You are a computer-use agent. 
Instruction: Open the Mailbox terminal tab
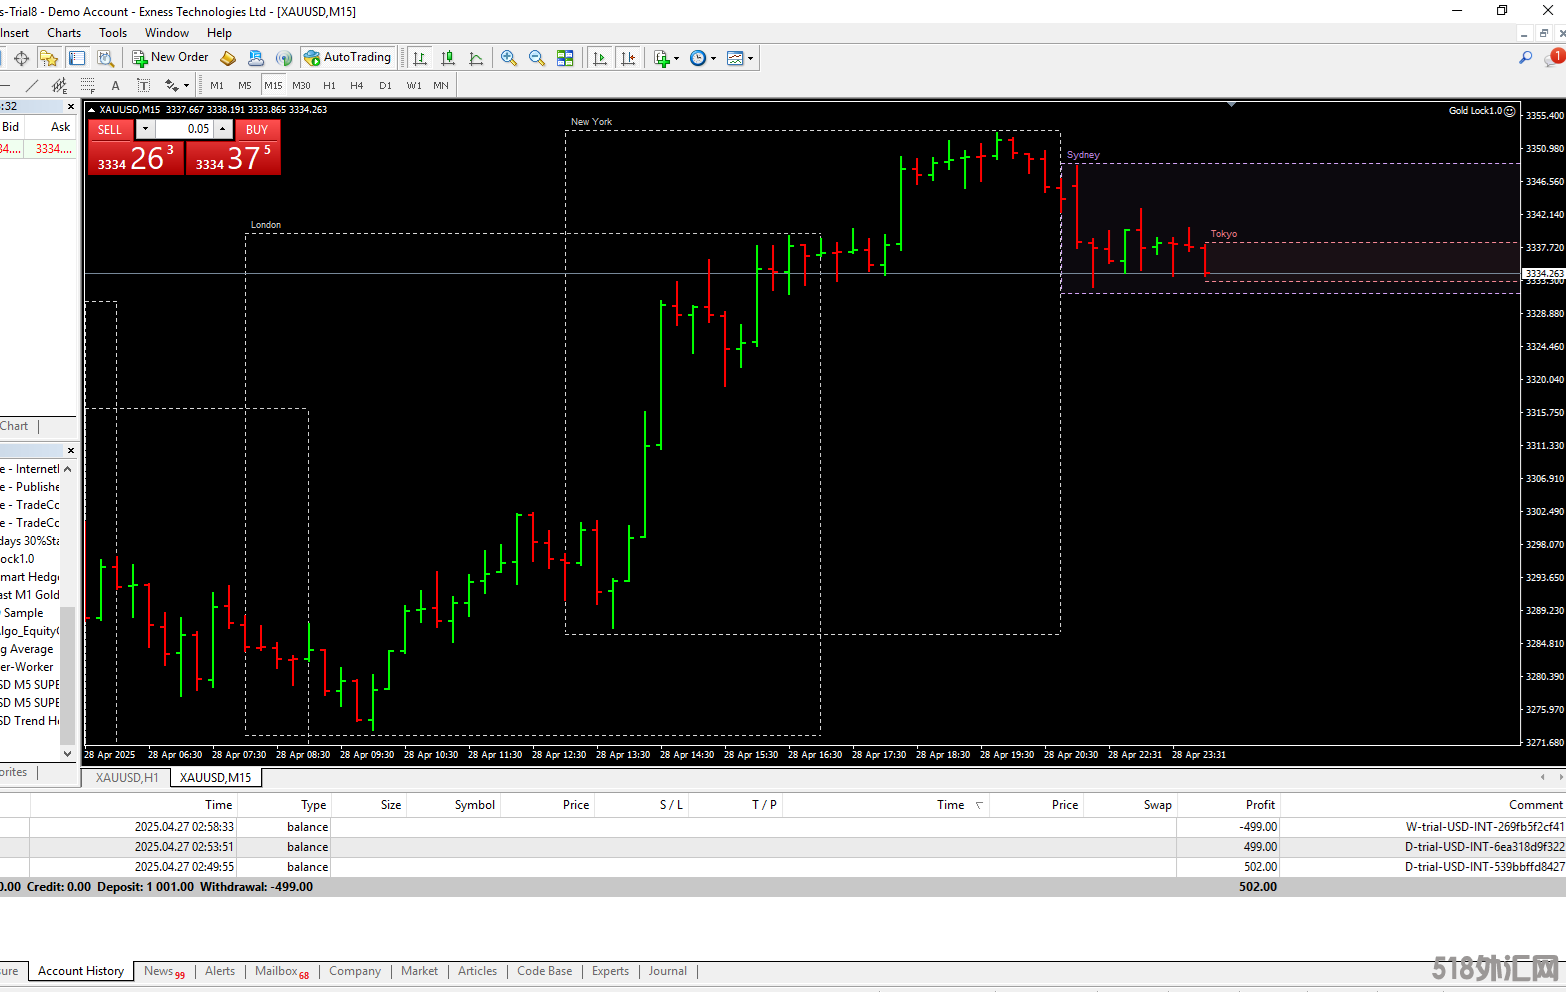281,971
